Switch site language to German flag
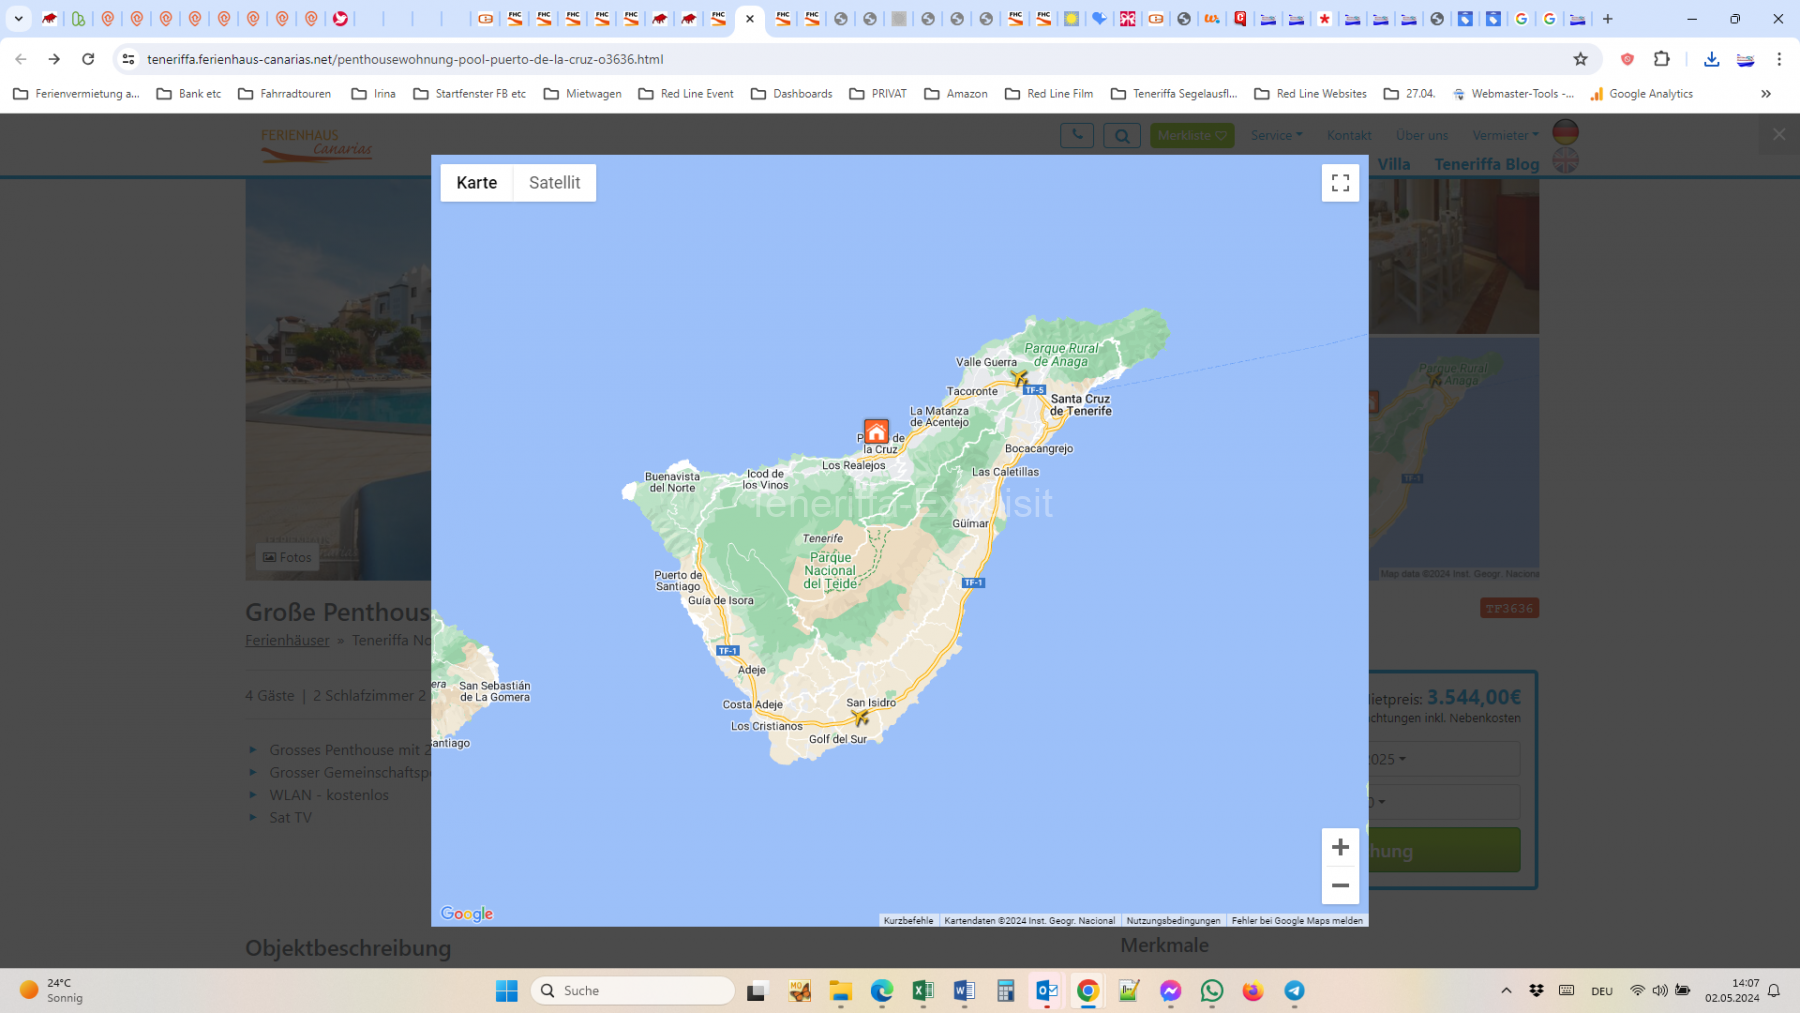 tap(1565, 131)
